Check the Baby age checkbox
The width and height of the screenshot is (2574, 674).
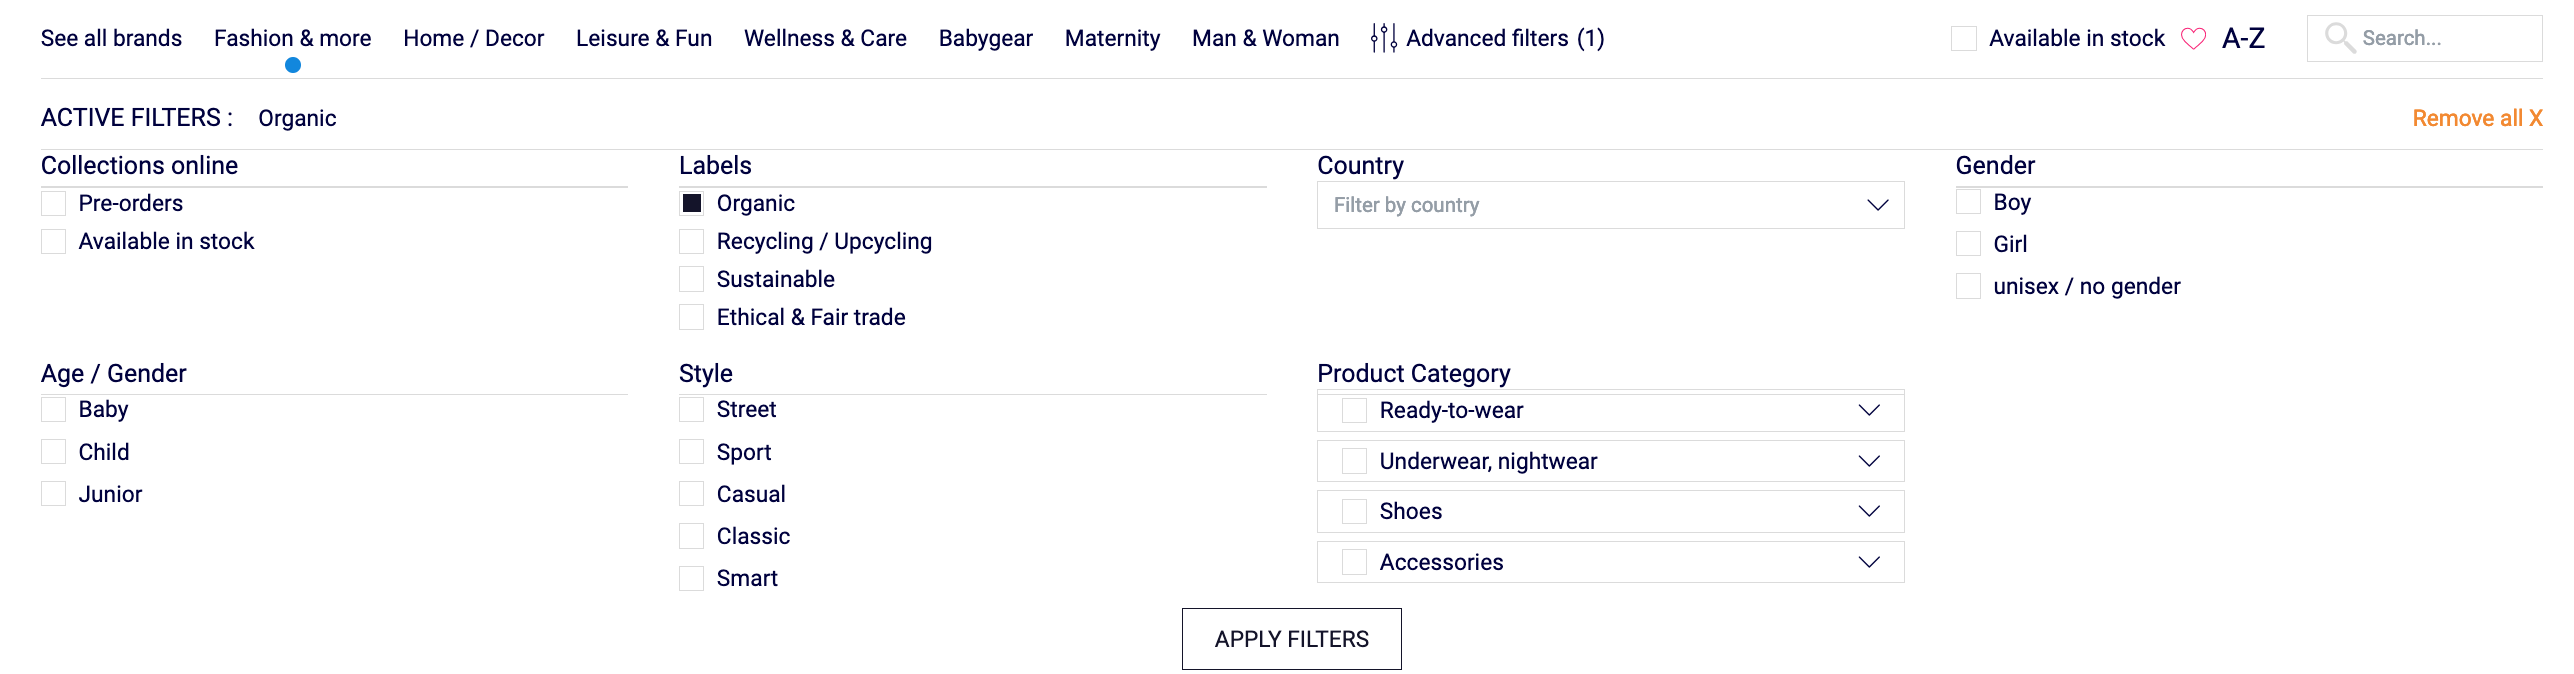click(54, 409)
